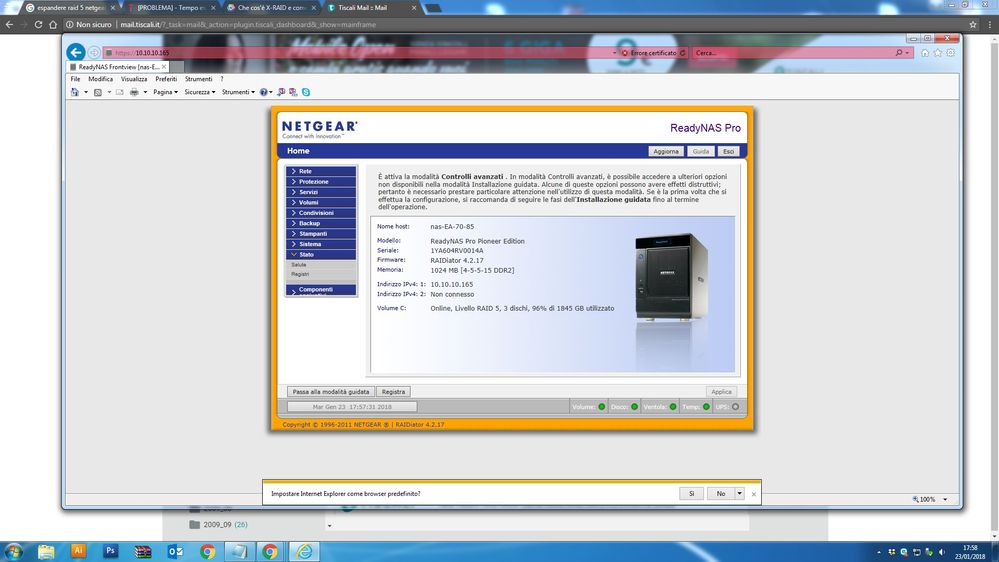The width and height of the screenshot is (999, 562).
Task: Switch to 'Che cos'è X-RAID' Chrome tab
Action: click(273, 8)
